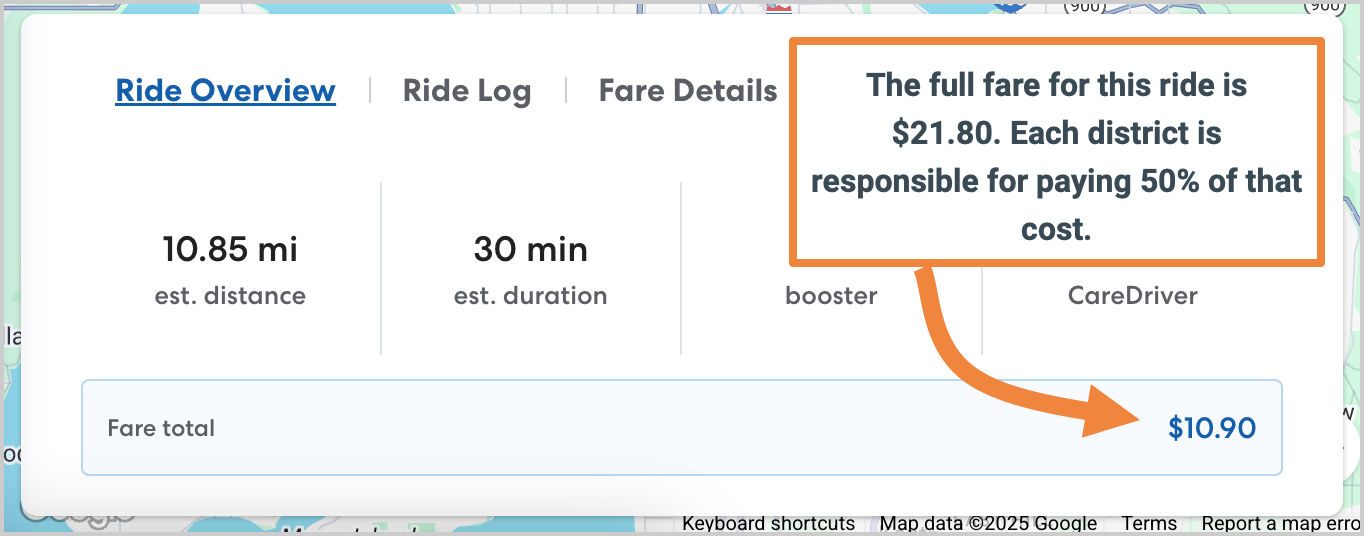Image resolution: width=1364 pixels, height=536 pixels.
Task: Click the blue pin icon on the map
Action: pos(1014,5)
